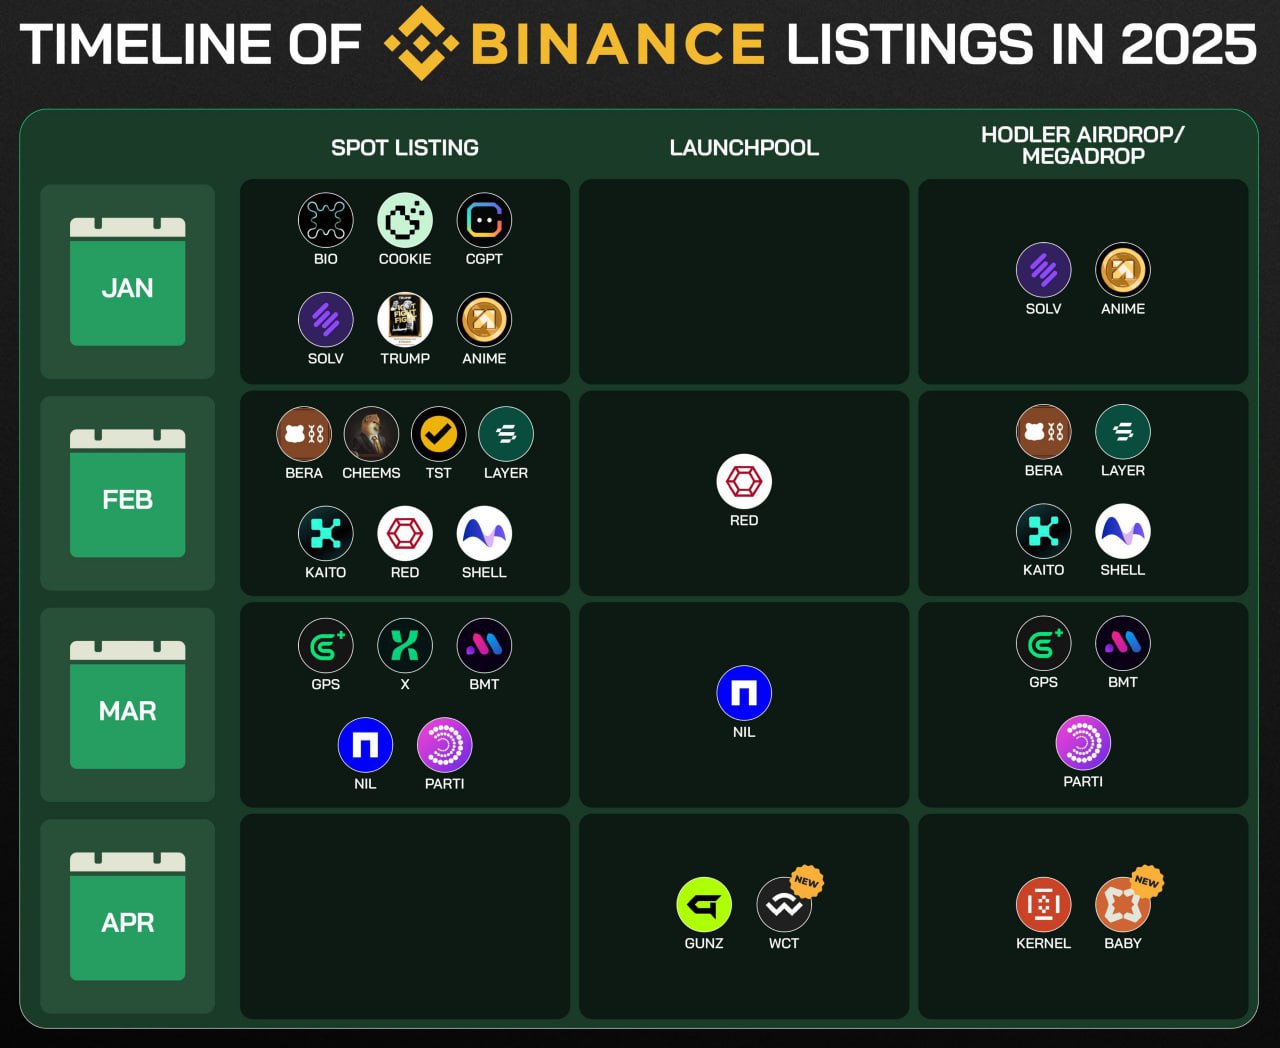This screenshot has height=1048, width=1280.
Task: Click the COOKIE token icon
Action: point(405,220)
